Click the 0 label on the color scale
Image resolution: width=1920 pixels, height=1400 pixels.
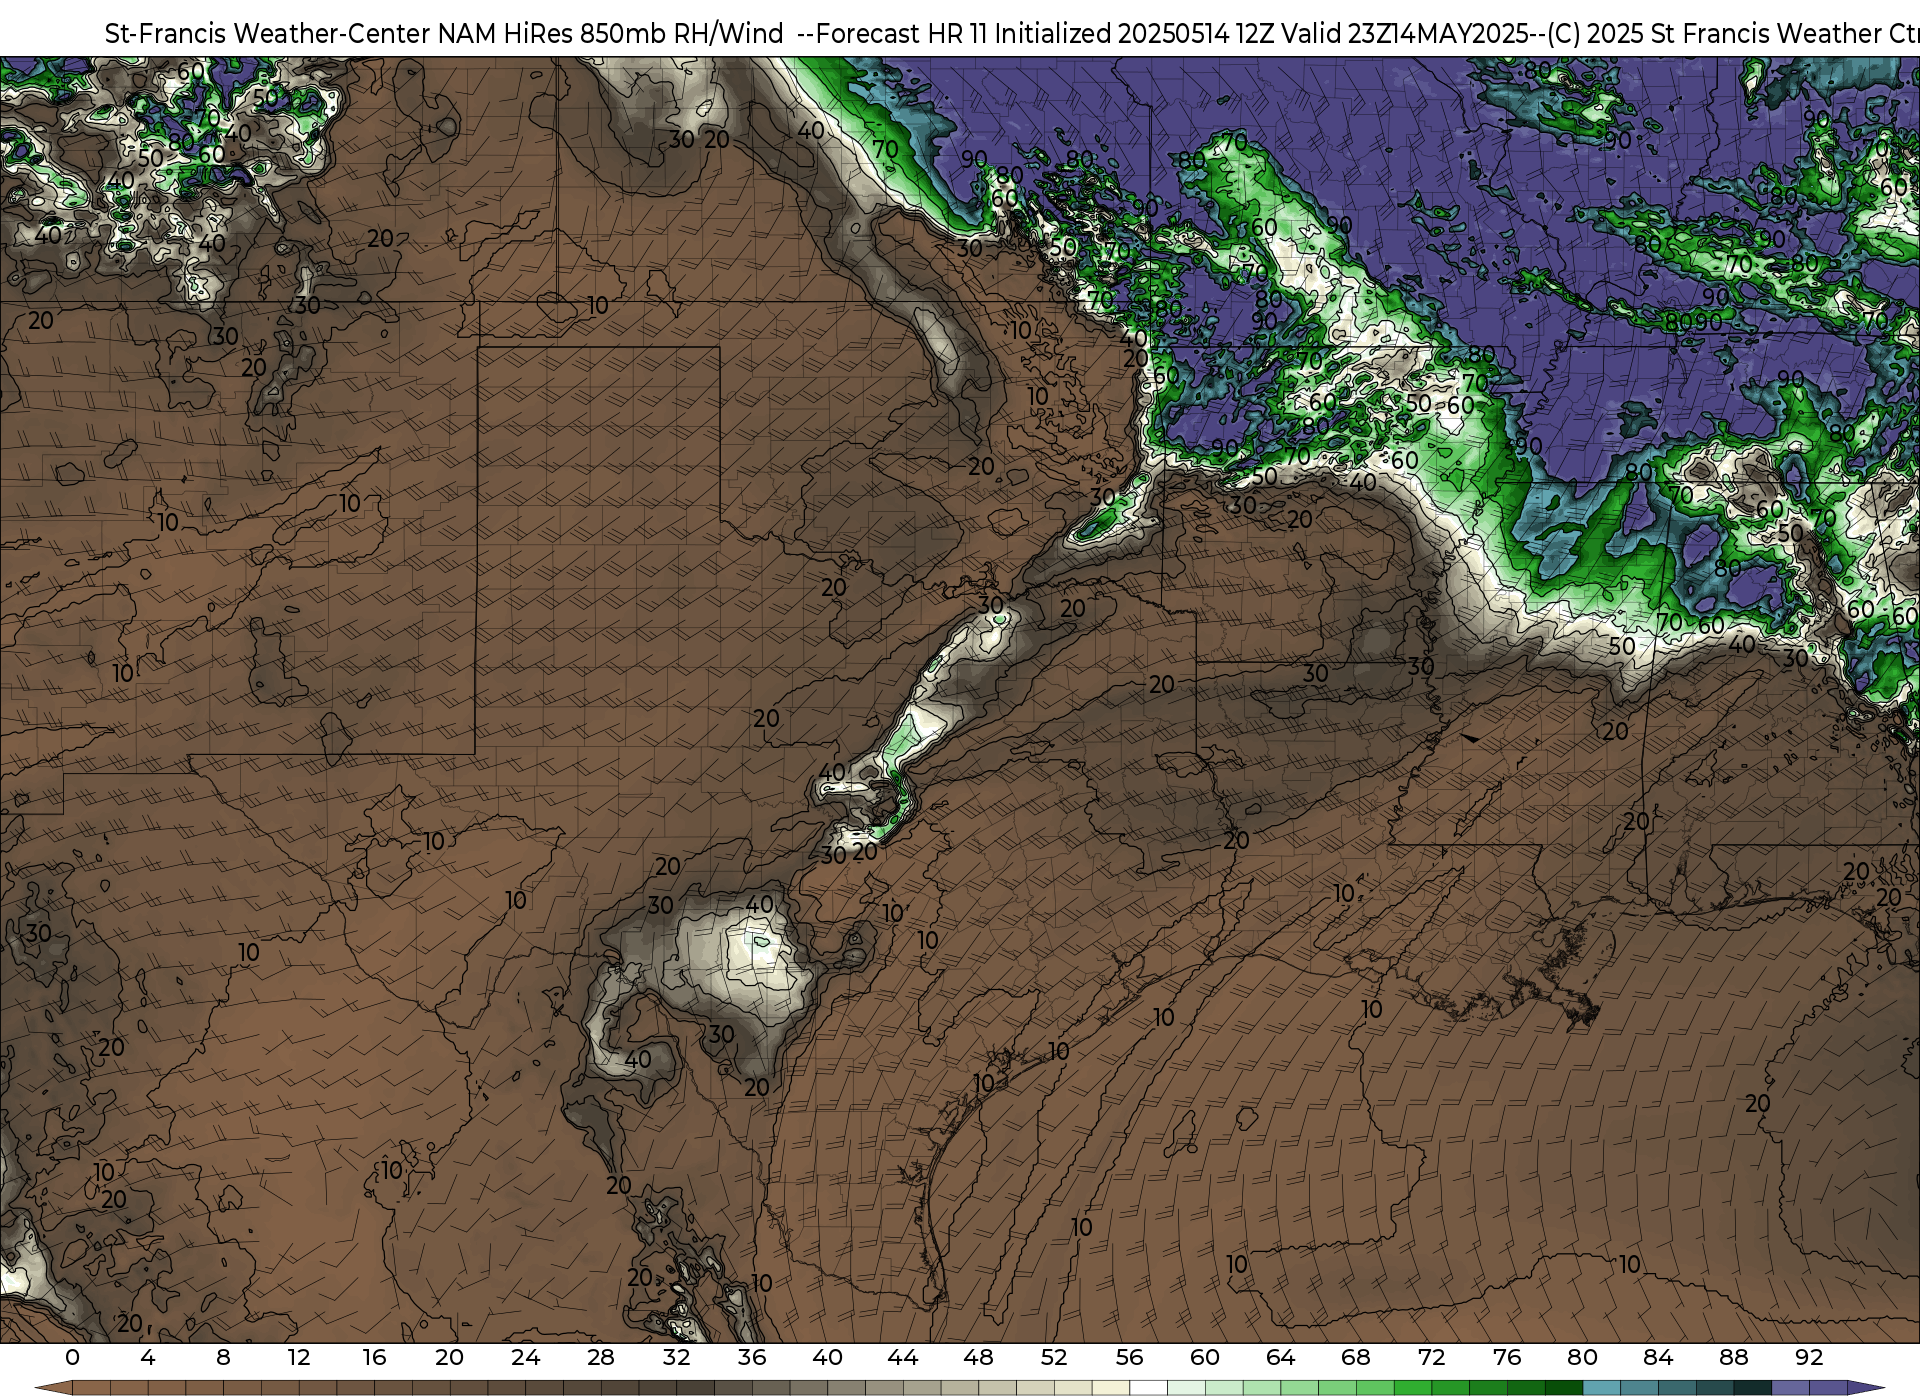[72, 1357]
